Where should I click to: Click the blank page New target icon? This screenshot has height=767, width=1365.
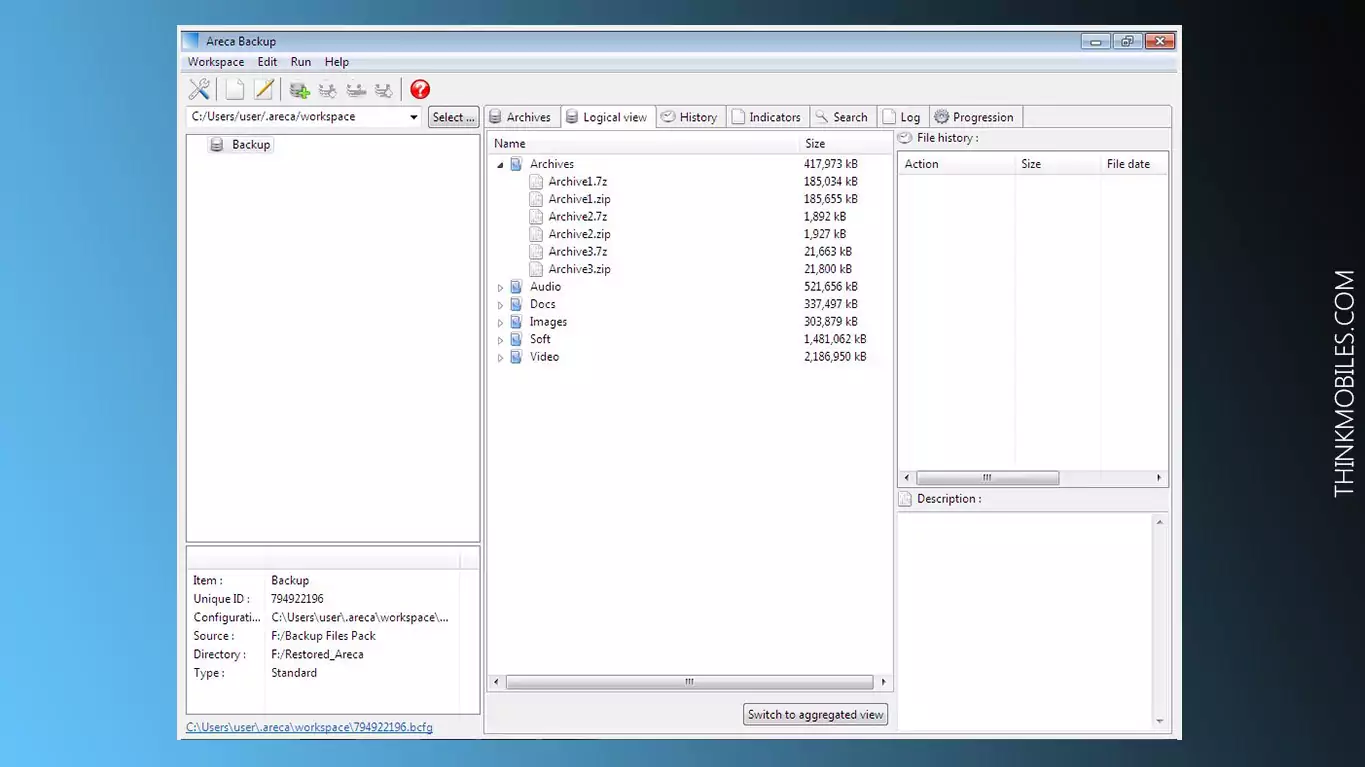[235, 90]
